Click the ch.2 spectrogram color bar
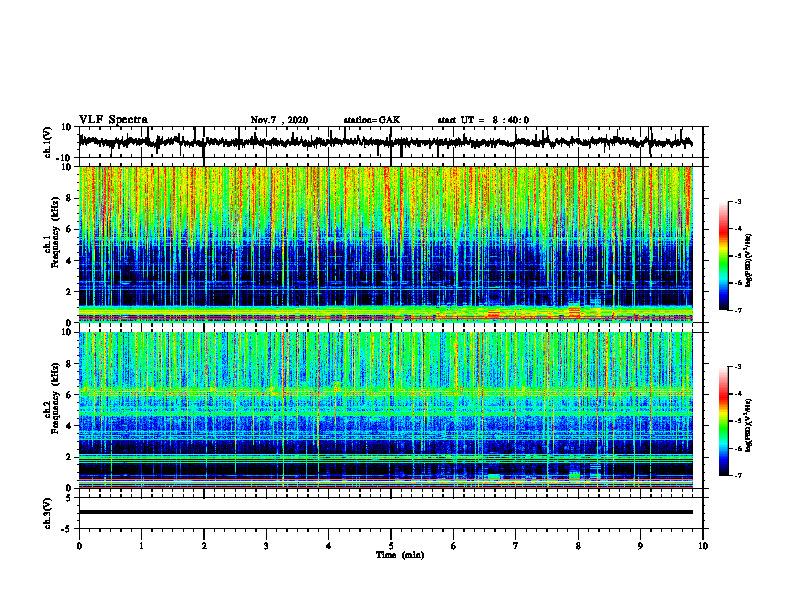Viewport: 792px width, 612px height. click(x=724, y=421)
